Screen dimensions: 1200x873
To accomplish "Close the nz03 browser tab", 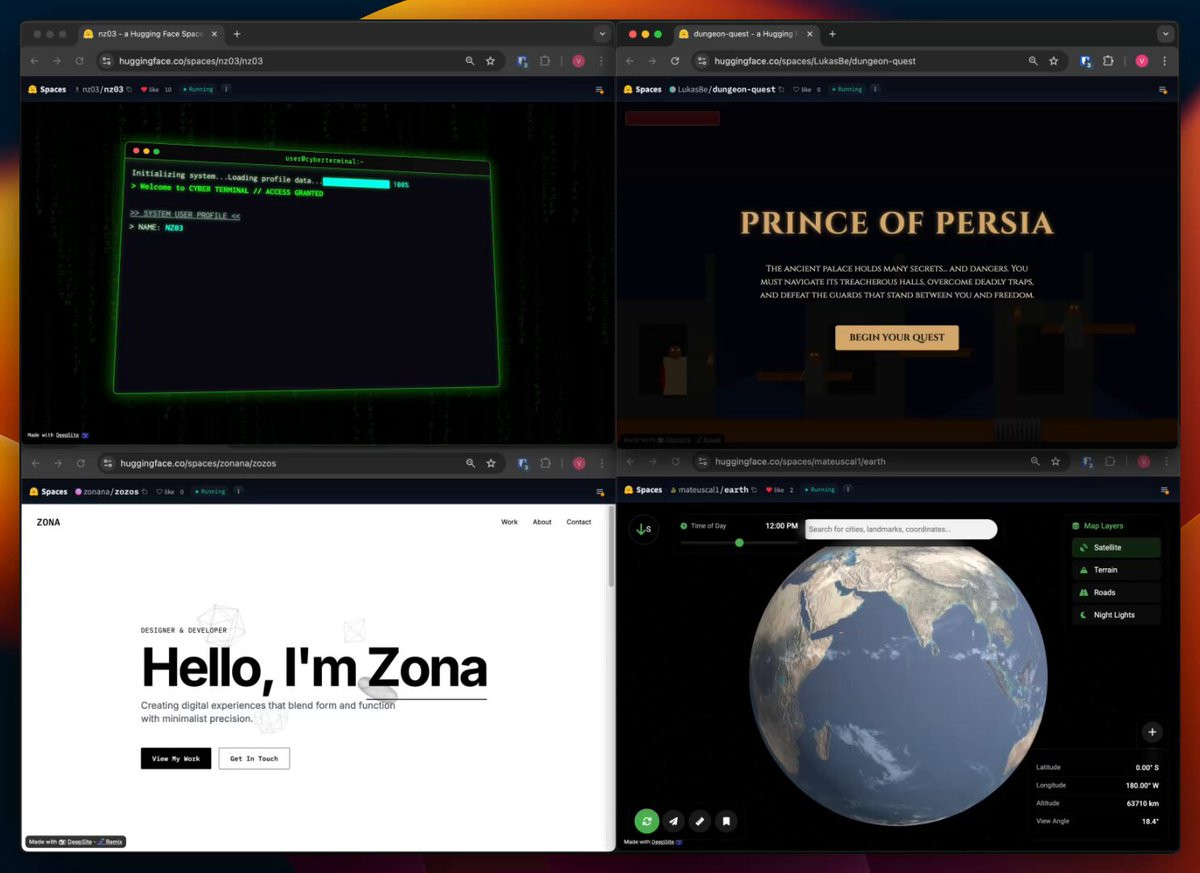I will pyautogui.click(x=214, y=34).
